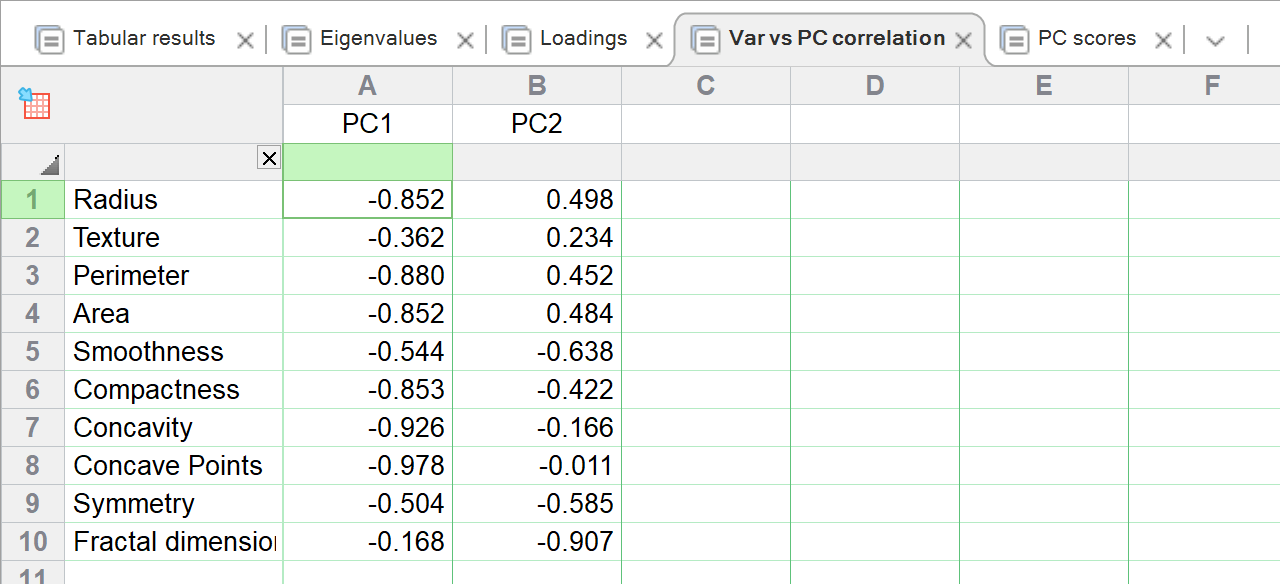Image resolution: width=1280 pixels, height=584 pixels.
Task: Click the Radius PC1 cell value -0.852
Action: 367,200
